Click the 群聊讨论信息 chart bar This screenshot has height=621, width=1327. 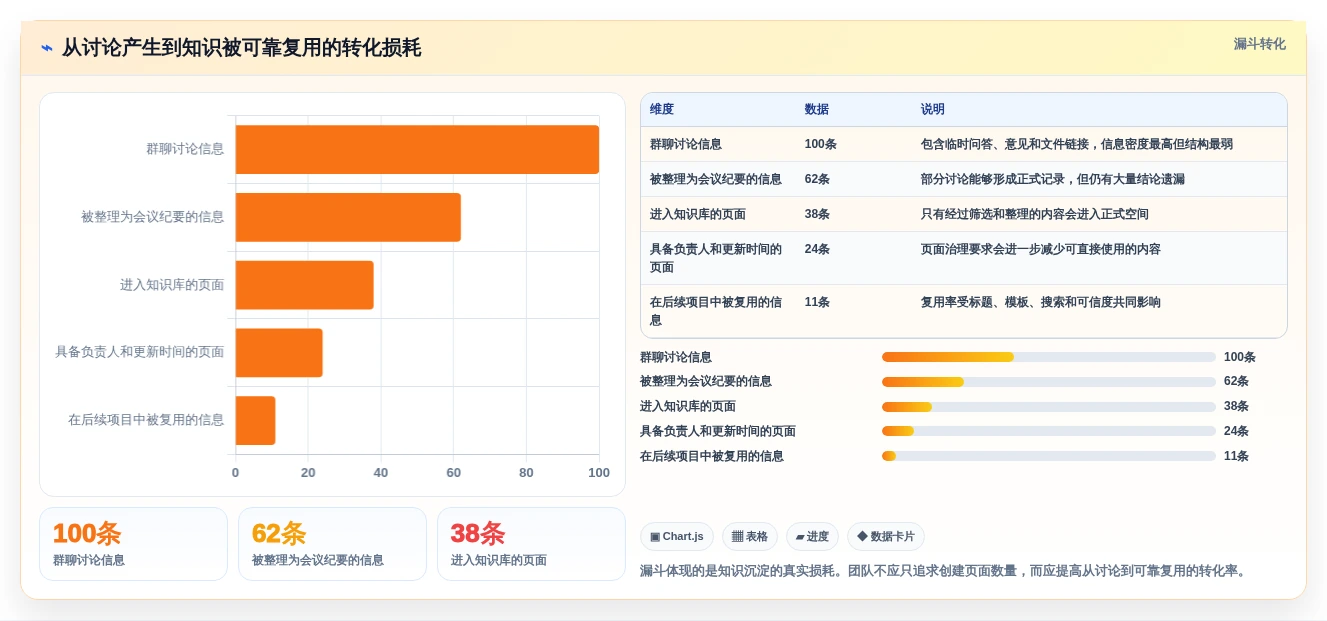417,149
